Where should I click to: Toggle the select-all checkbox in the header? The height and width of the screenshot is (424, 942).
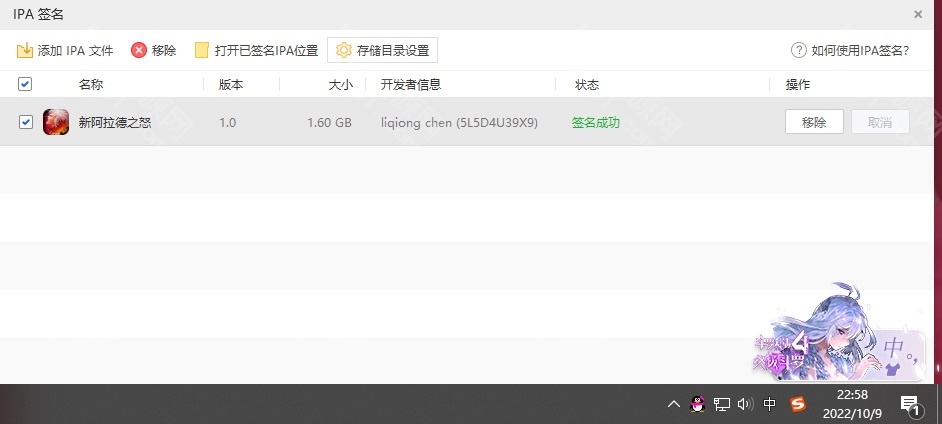25,84
